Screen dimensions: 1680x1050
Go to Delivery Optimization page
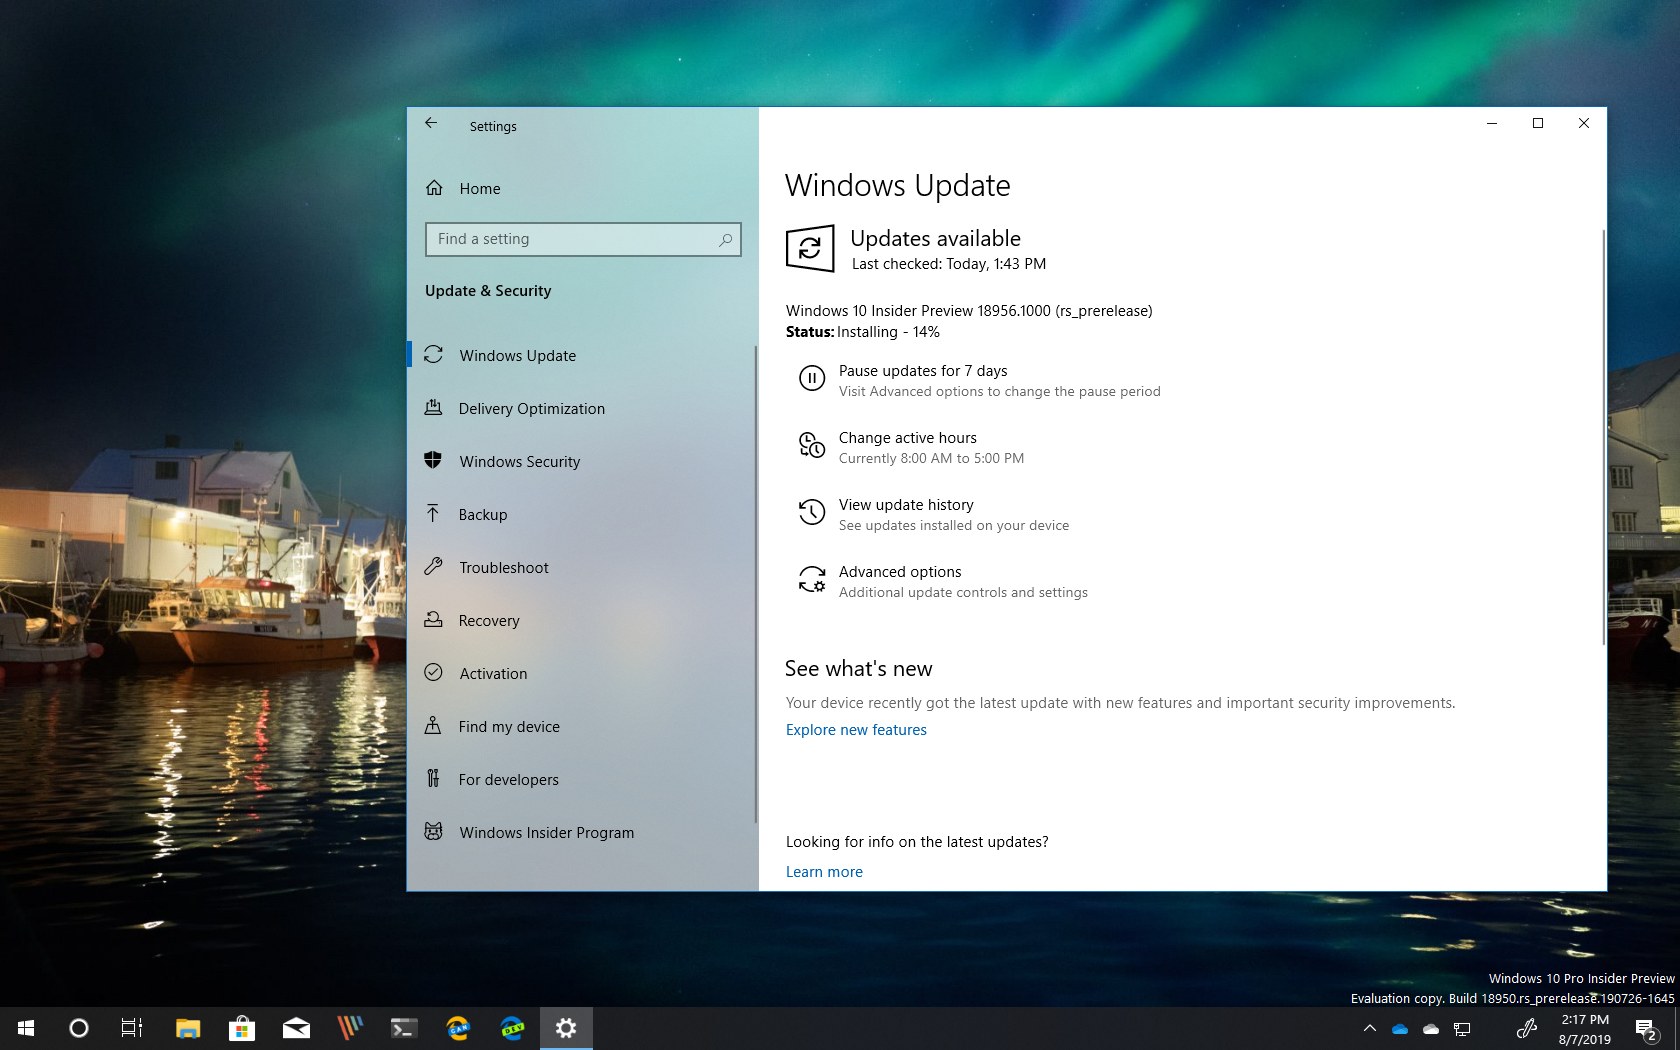click(x=581, y=408)
